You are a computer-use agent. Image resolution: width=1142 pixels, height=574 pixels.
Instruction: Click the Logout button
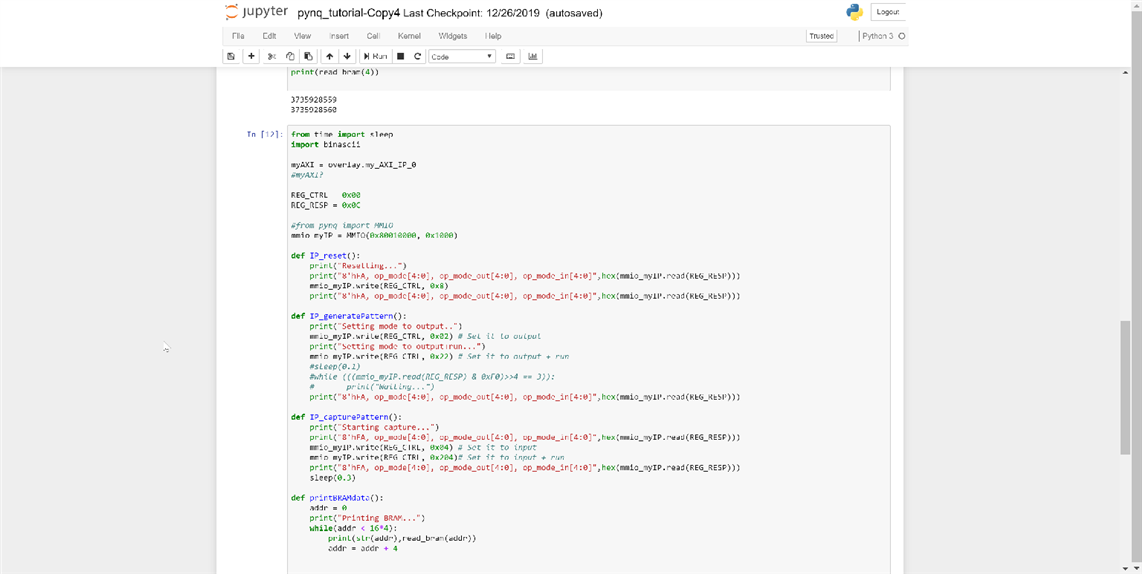click(887, 12)
